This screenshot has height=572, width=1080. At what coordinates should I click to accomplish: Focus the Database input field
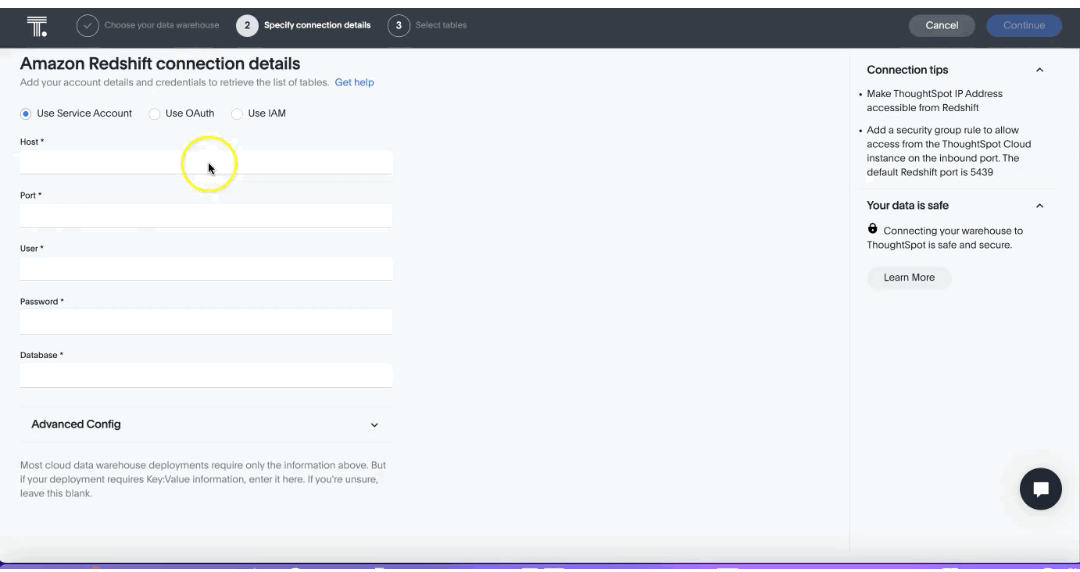[206, 376]
